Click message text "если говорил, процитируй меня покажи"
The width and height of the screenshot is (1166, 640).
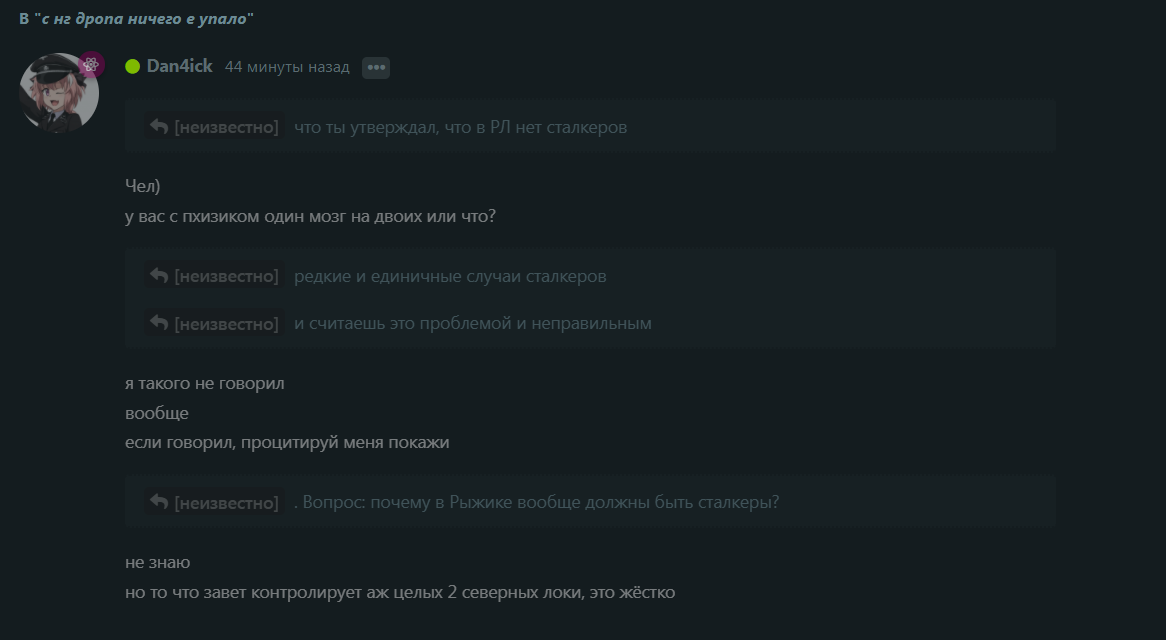[287, 442]
